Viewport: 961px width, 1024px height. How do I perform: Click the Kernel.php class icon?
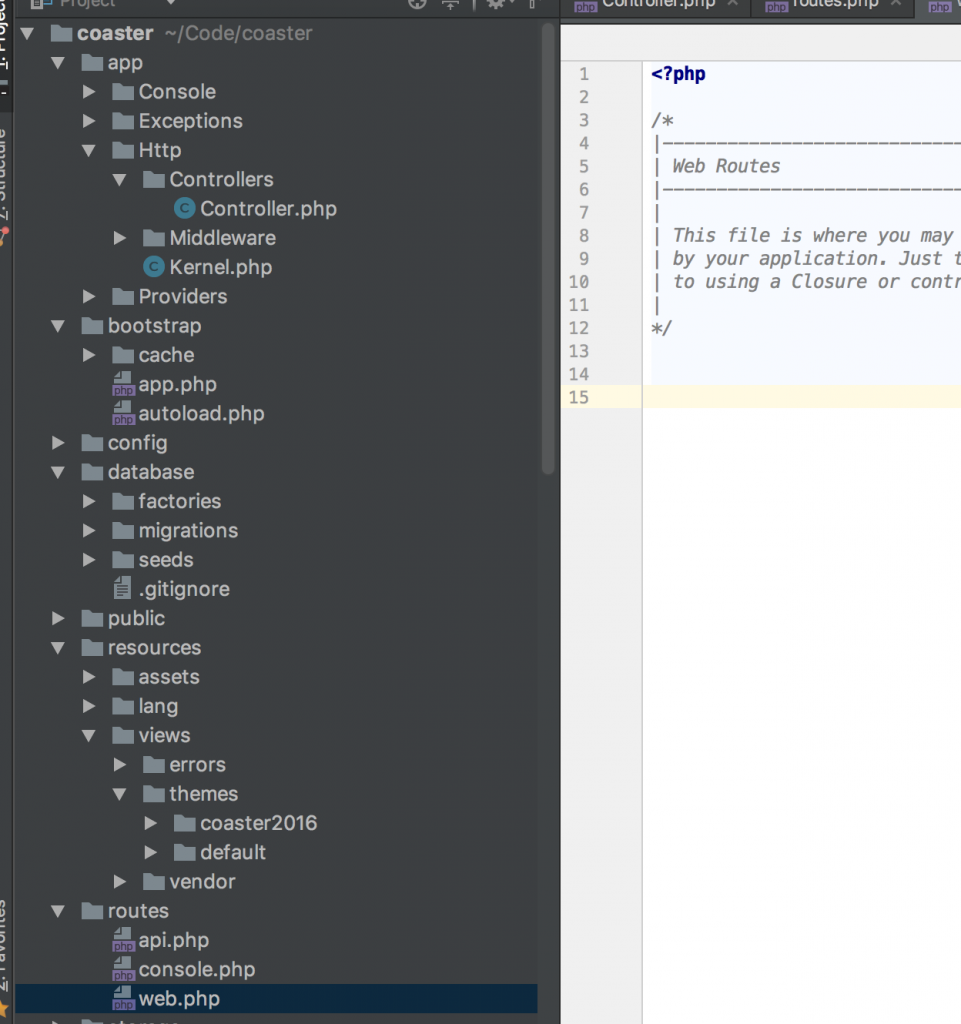(x=153, y=267)
